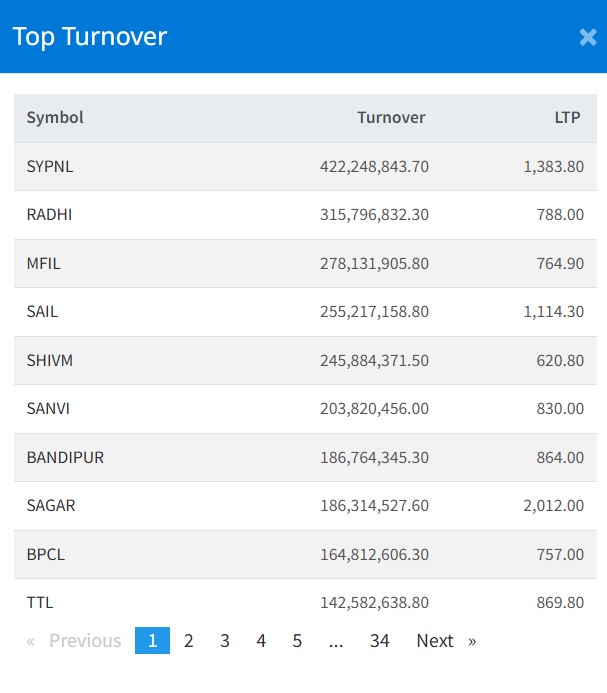Open the MFIL symbol entry
This screenshot has width=607, height=693.
point(44,264)
